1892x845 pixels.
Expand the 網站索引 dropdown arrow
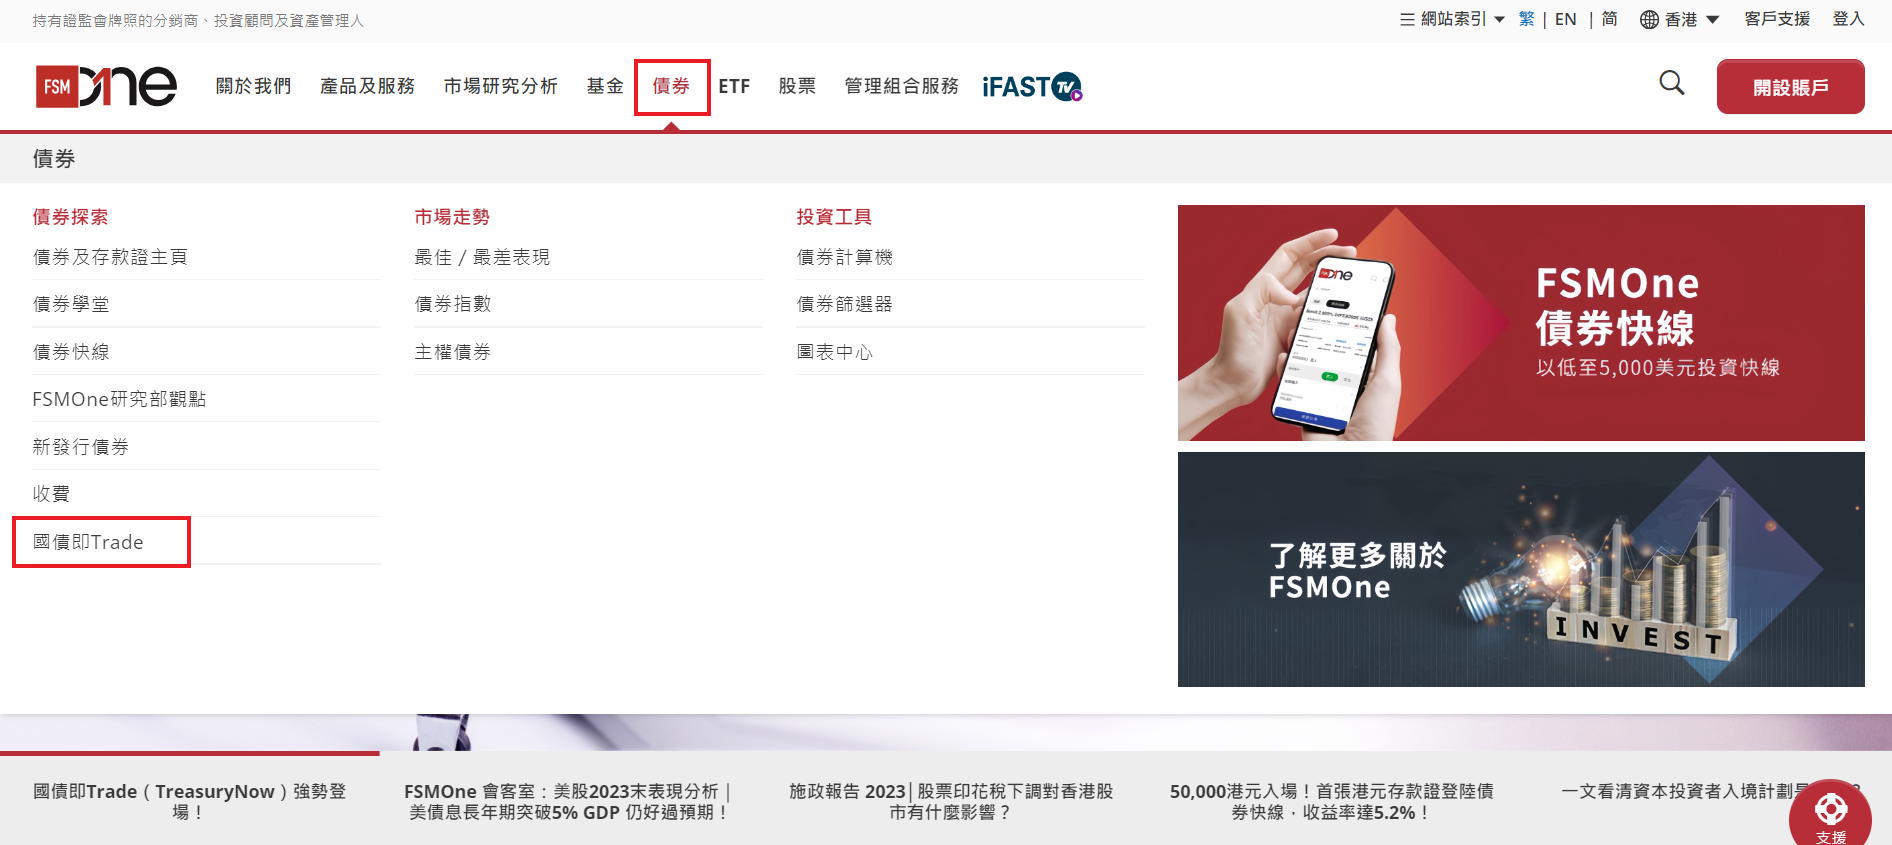tap(1499, 20)
